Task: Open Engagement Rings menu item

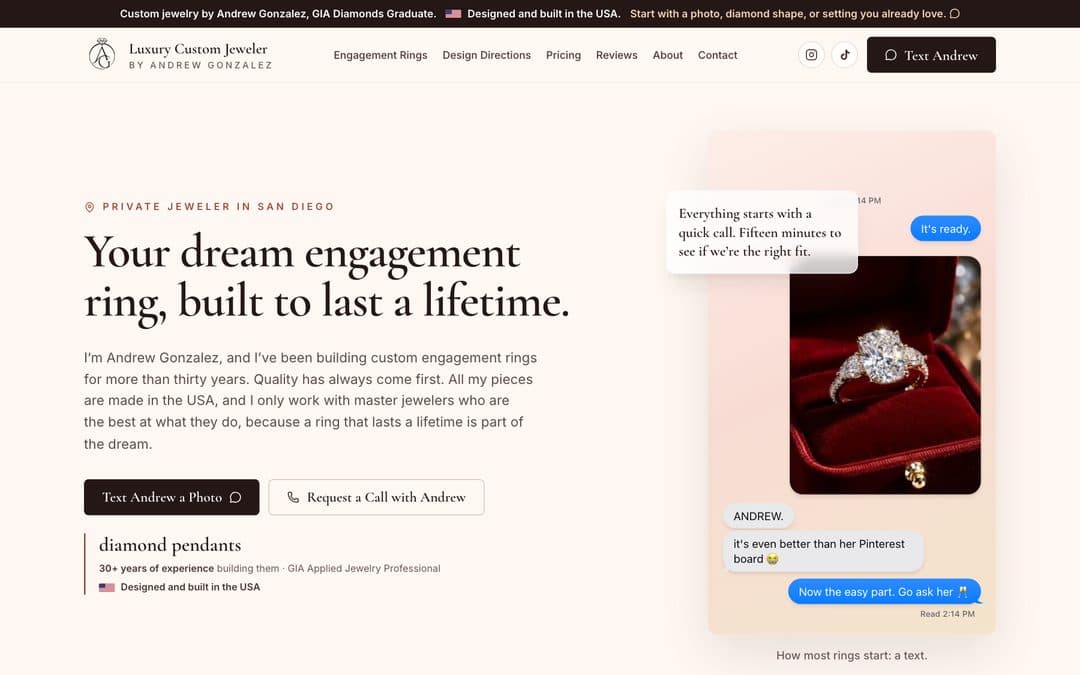Action: [x=380, y=55]
